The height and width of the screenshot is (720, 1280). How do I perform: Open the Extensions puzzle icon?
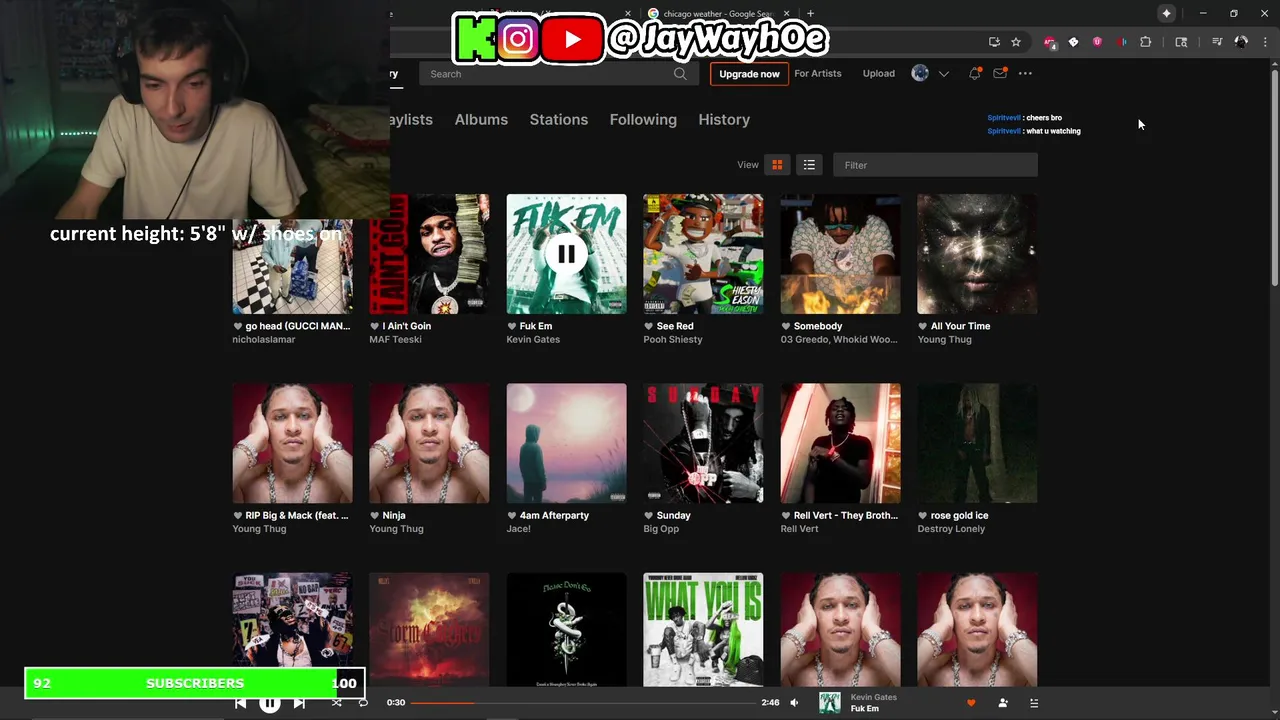point(1145,42)
